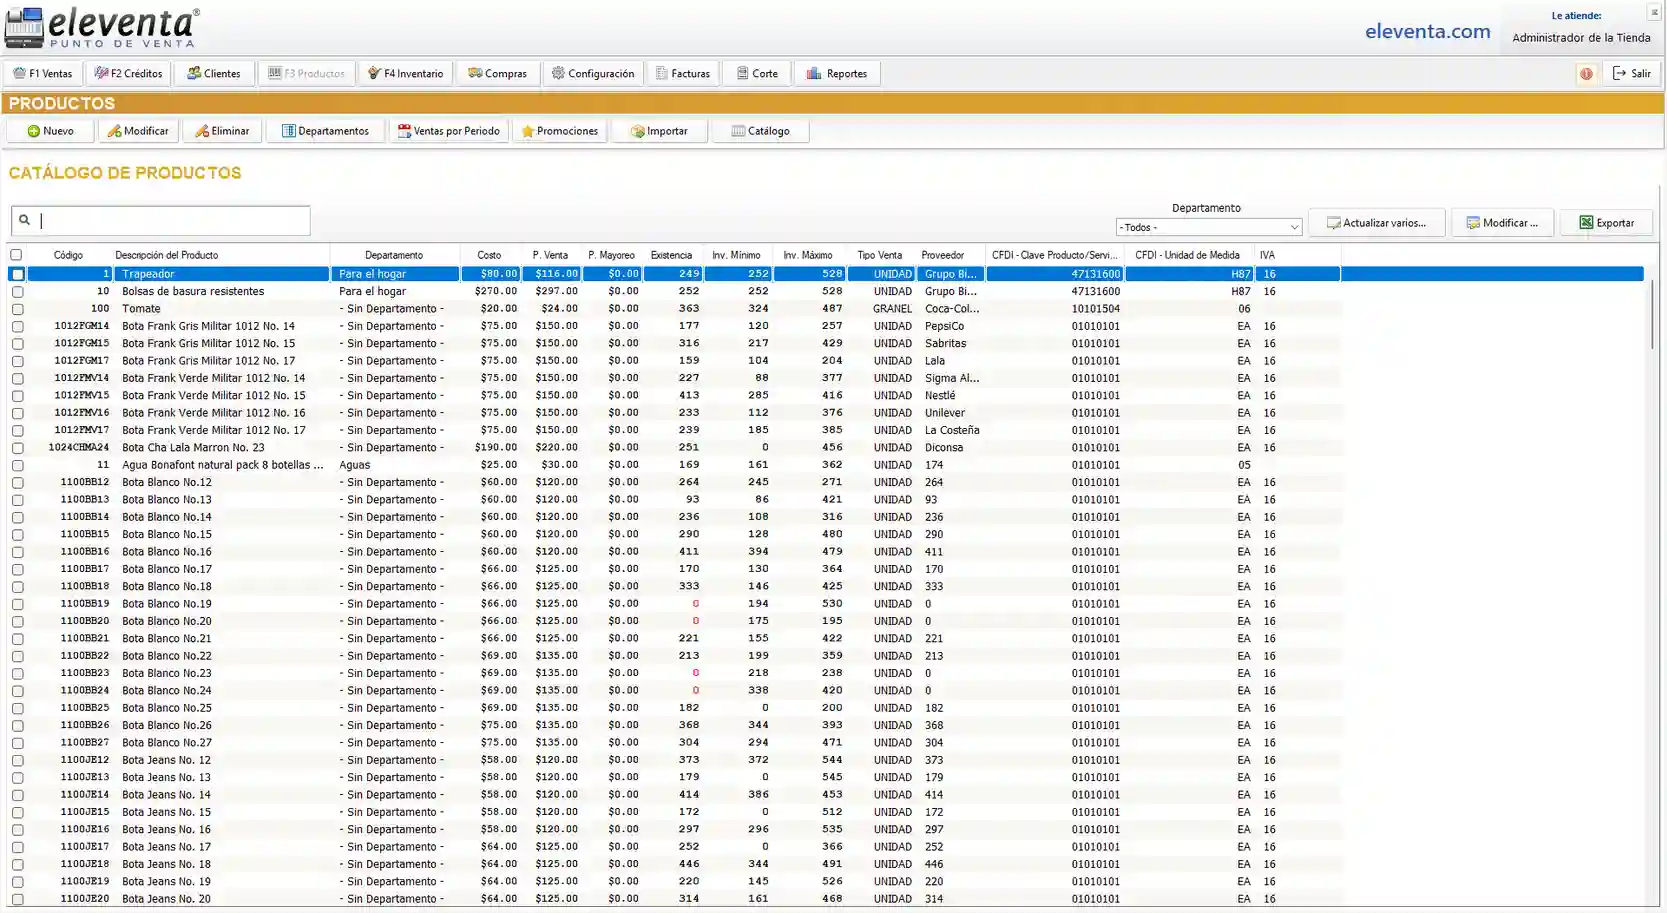
Task: Check the Agua Bonafont row checkbox
Action: [17, 465]
